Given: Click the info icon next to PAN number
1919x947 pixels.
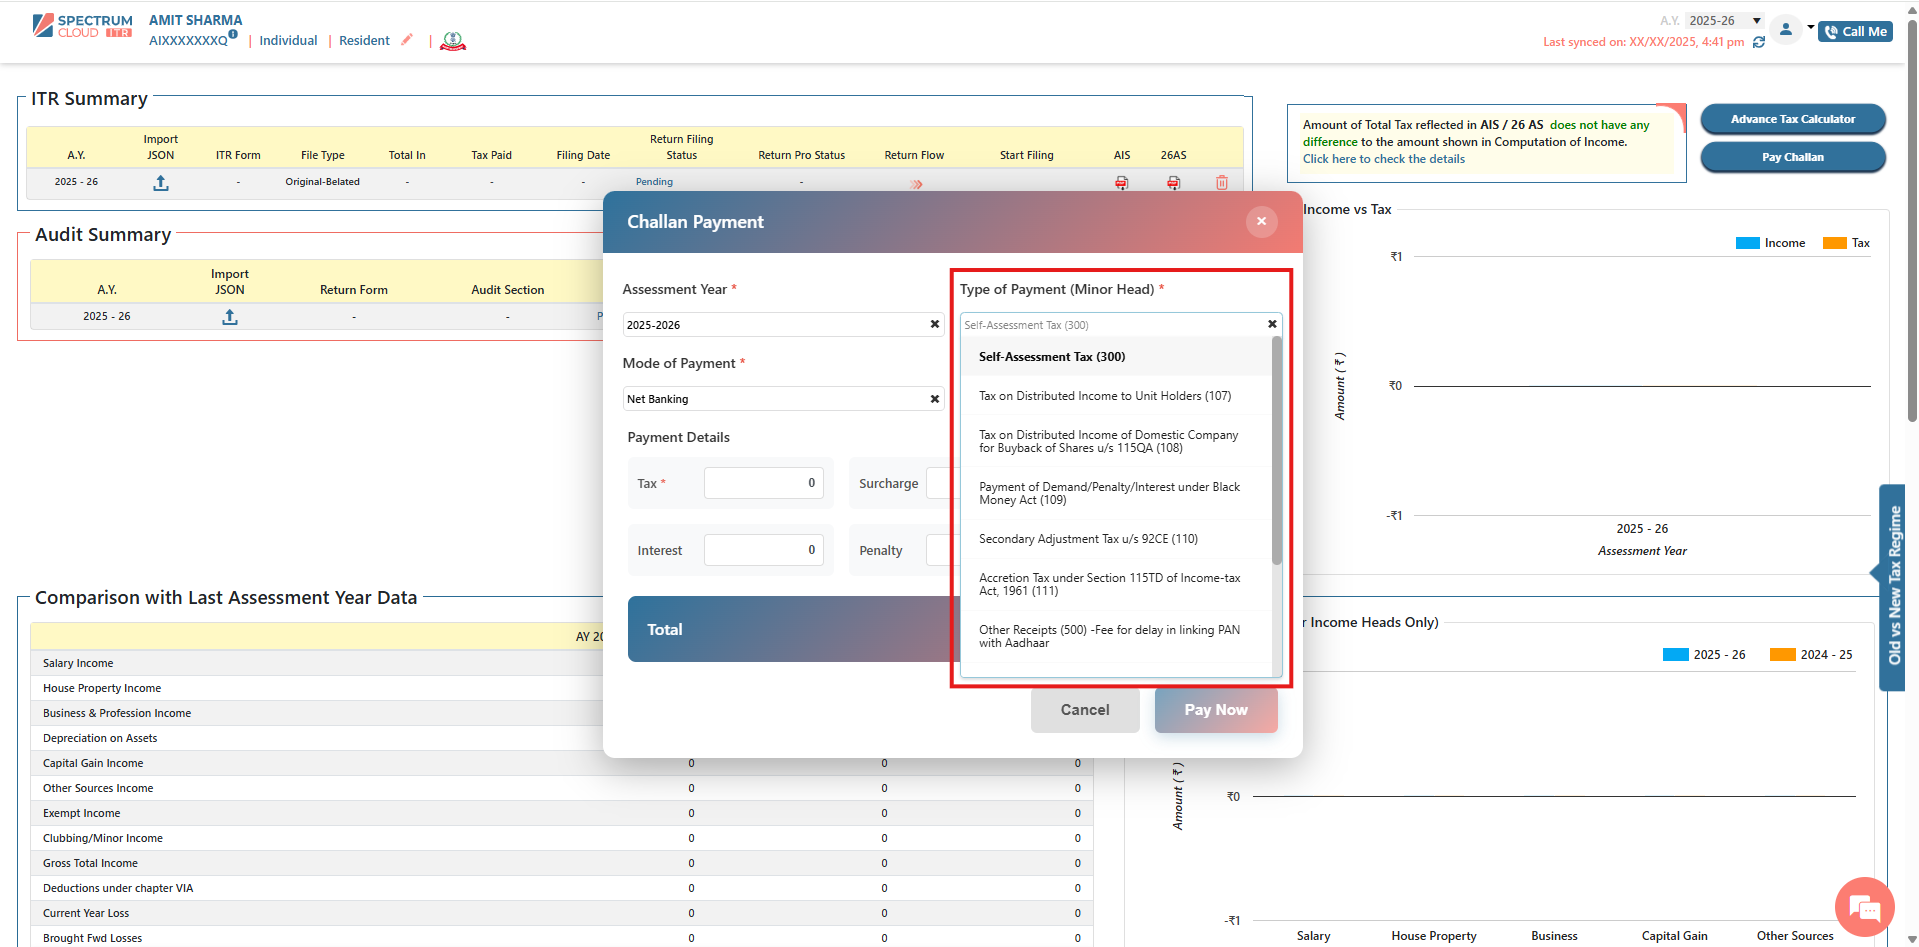Looking at the screenshot, I should click(x=233, y=34).
